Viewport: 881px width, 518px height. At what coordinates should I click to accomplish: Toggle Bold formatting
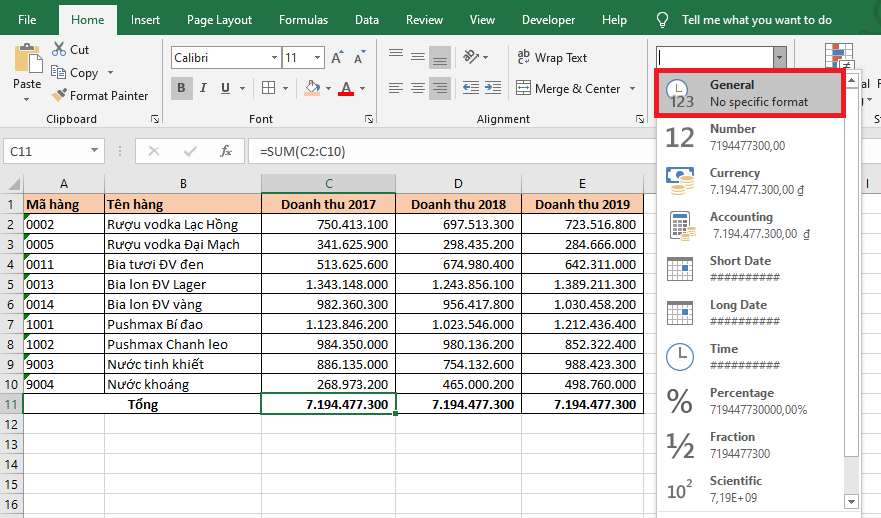(182, 89)
